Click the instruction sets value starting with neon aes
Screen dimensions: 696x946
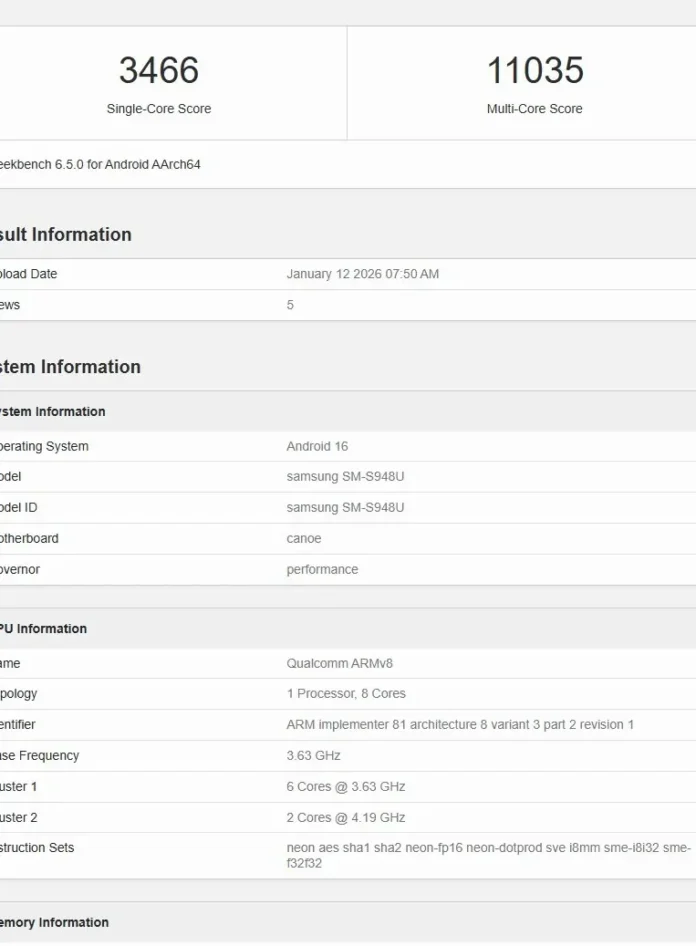click(x=489, y=856)
